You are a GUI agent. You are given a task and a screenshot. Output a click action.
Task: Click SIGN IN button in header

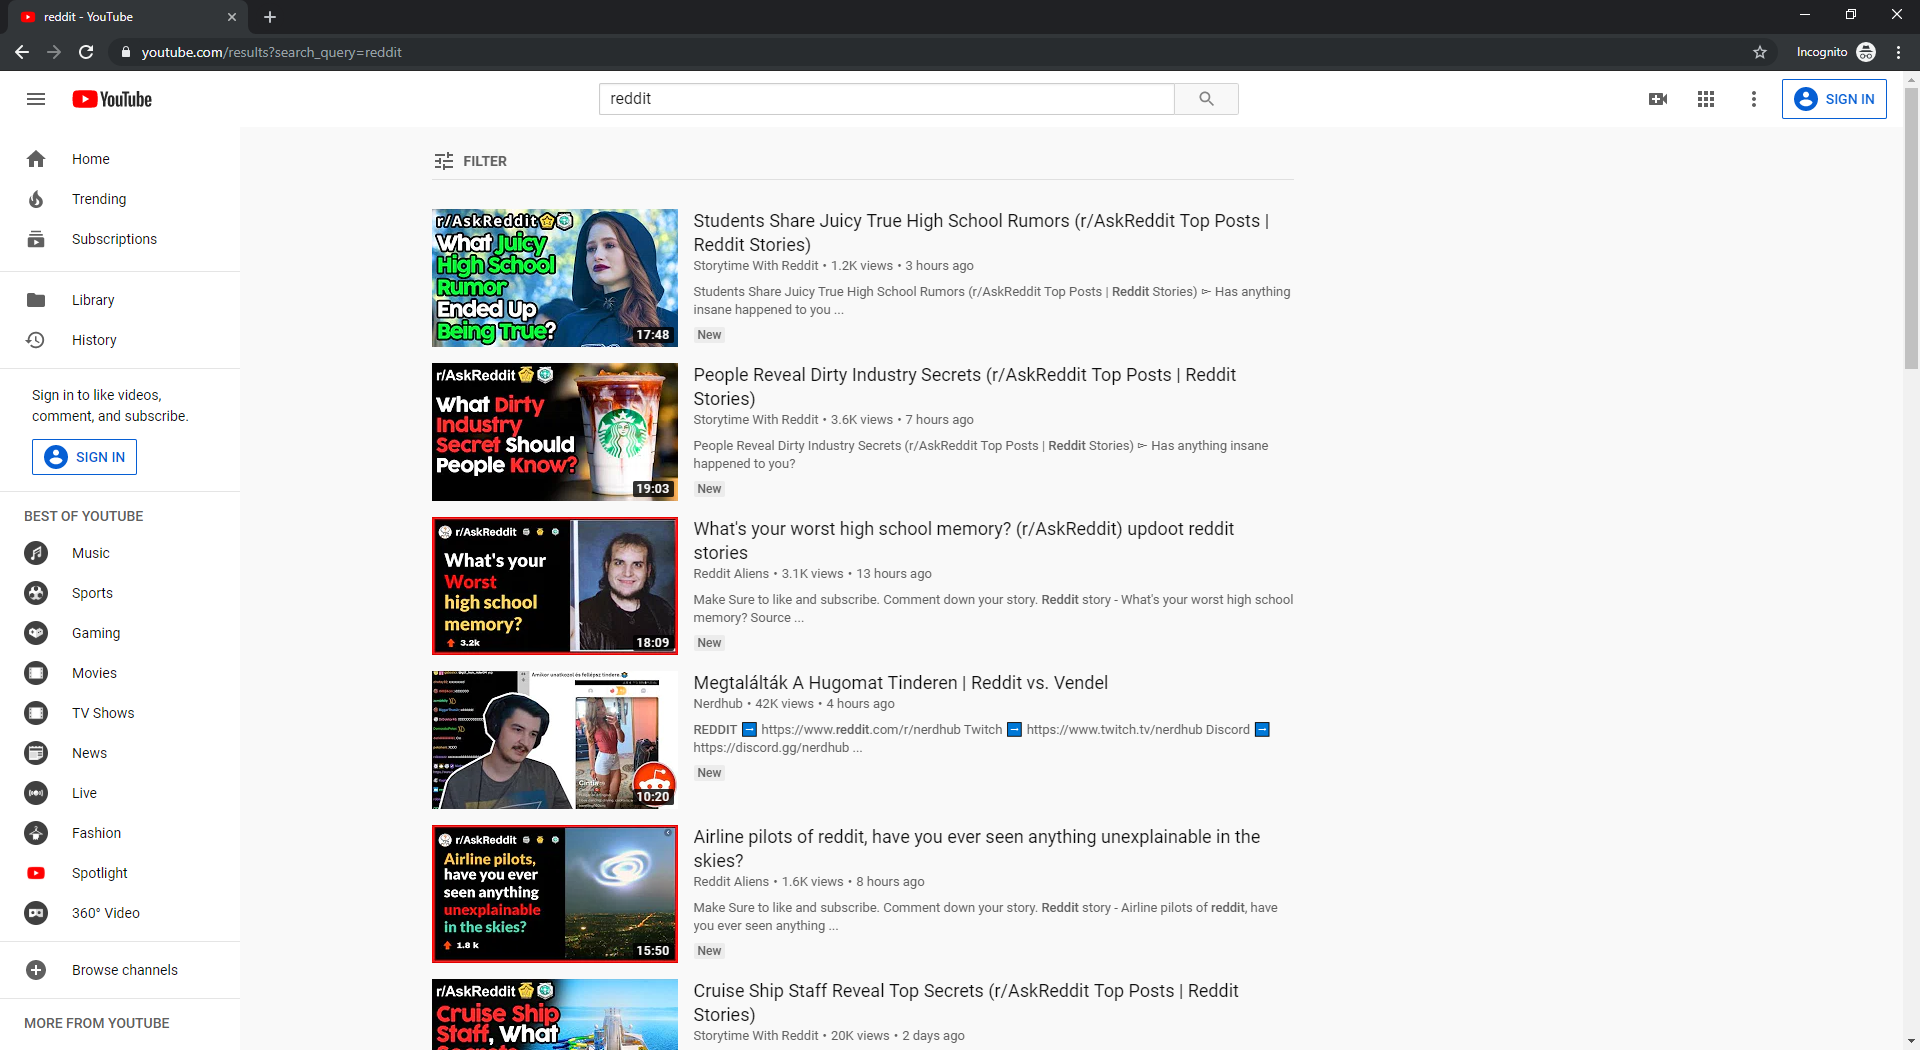pyautogui.click(x=1834, y=99)
